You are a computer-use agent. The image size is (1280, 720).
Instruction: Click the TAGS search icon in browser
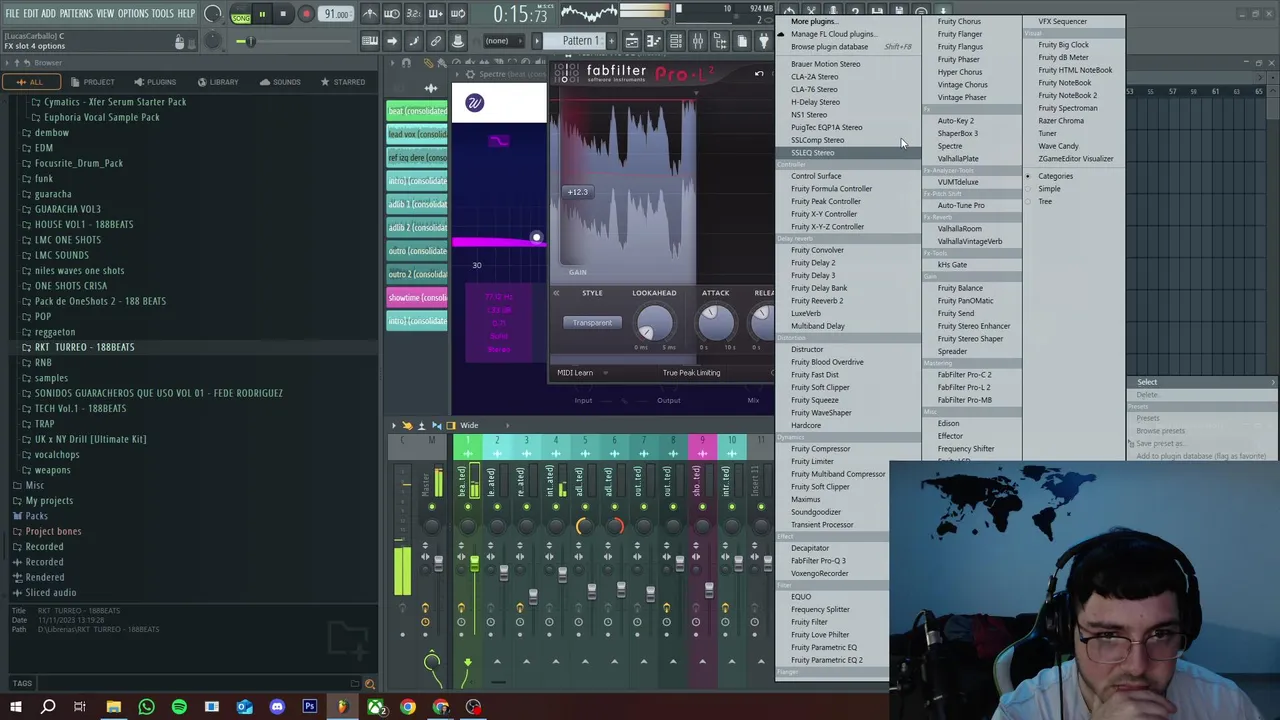click(x=369, y=684)
